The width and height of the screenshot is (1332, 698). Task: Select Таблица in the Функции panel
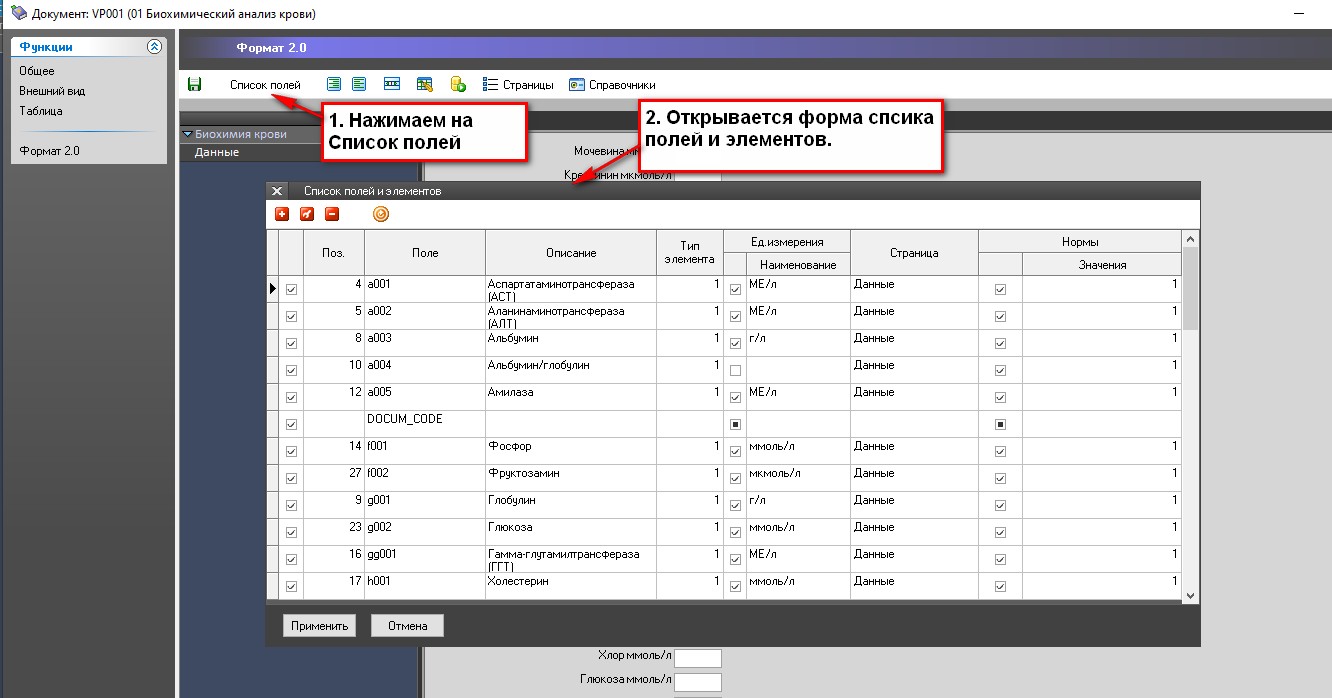click(41, 111)
